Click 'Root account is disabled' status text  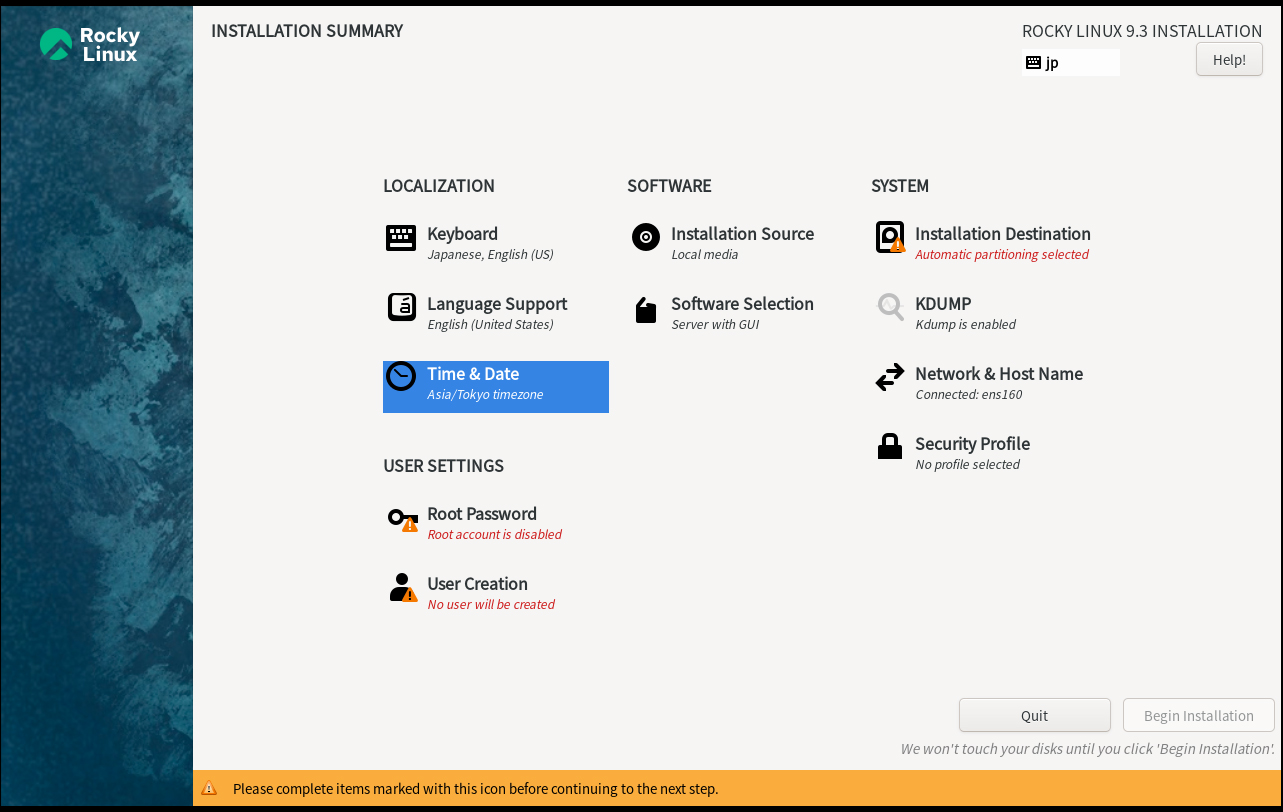pyautogui.click(x=494, y=535)
